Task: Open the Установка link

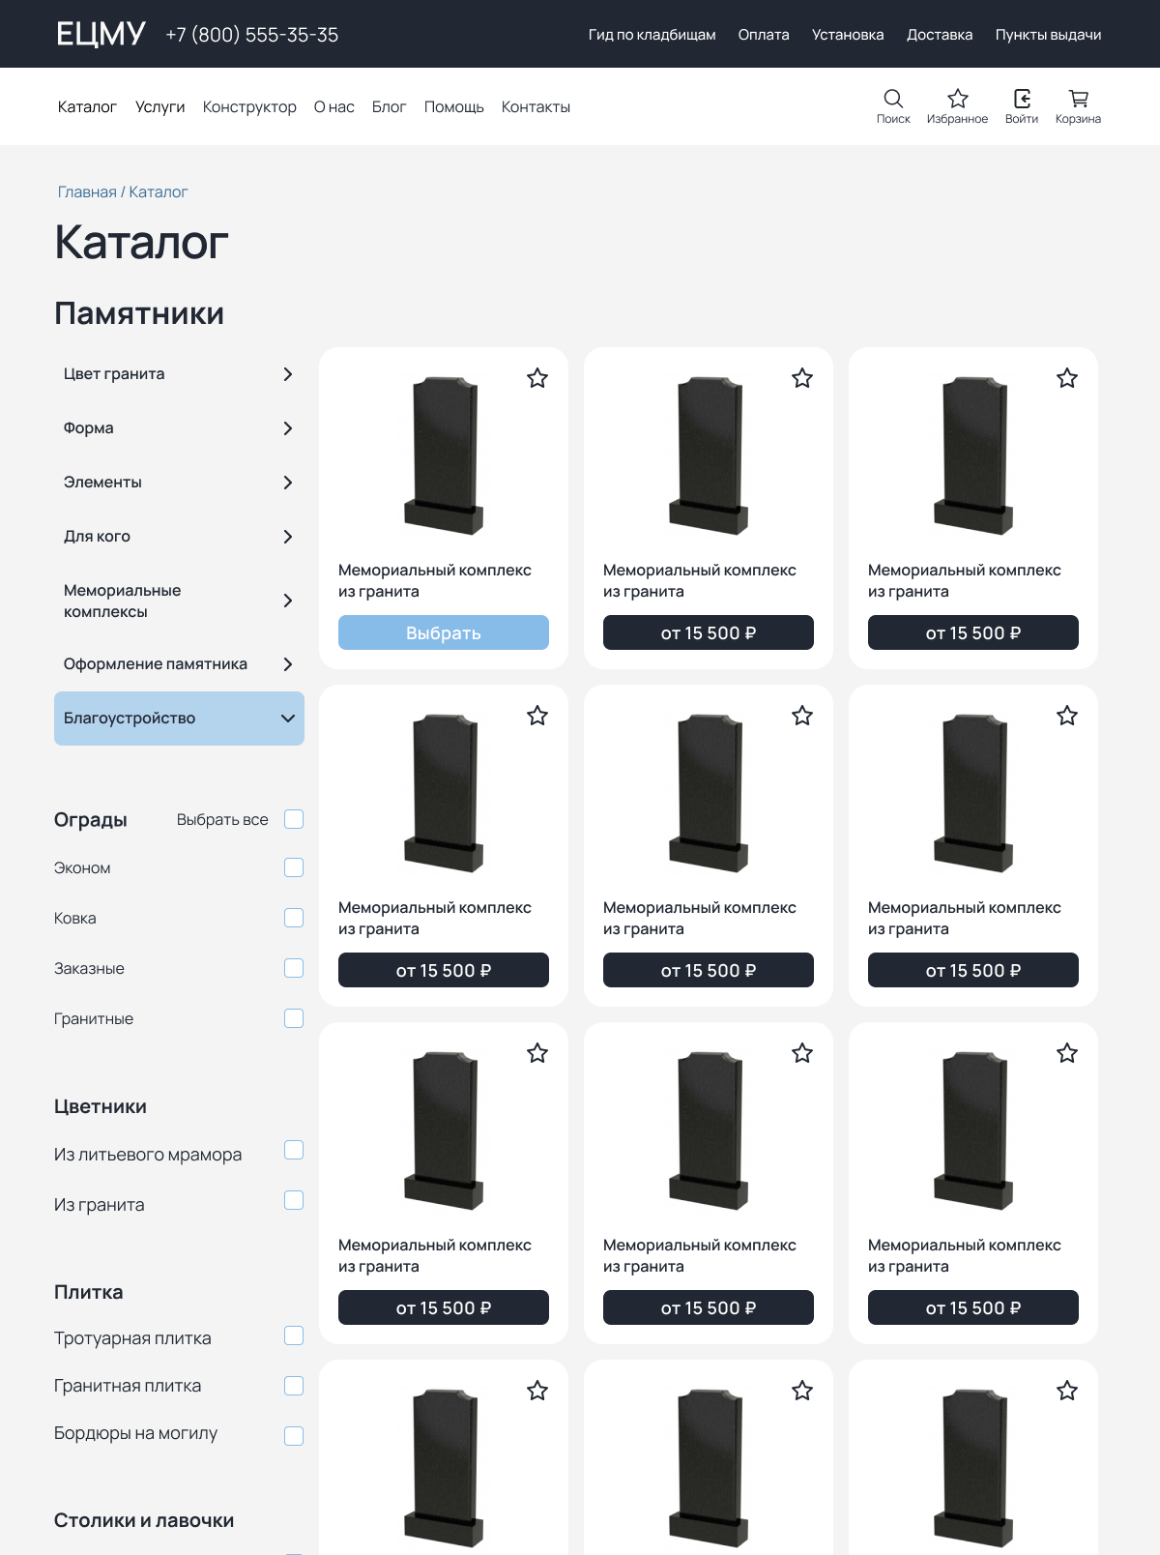Action: pyautogui.click(x=848, y=34)
